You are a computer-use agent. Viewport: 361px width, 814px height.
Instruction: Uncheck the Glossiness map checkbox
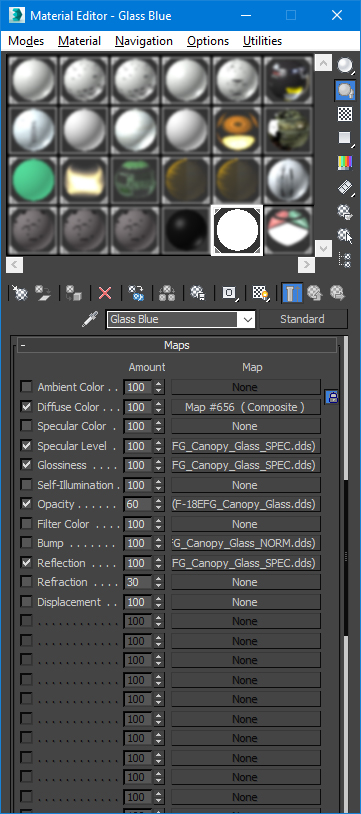[x=26, y=465]
